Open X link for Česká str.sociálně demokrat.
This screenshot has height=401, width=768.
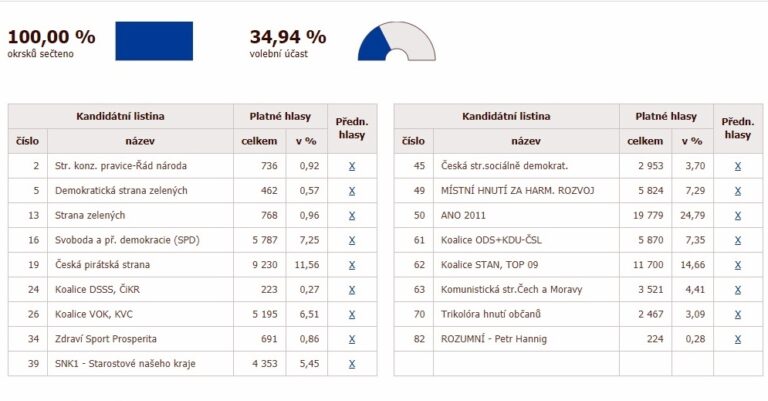click(738, 166)
